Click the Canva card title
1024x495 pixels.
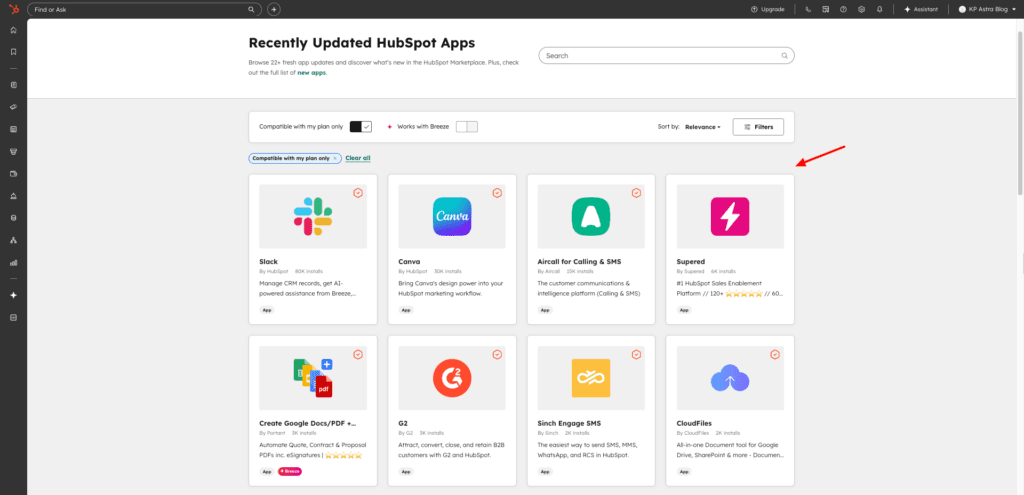[x=409, y=261]
